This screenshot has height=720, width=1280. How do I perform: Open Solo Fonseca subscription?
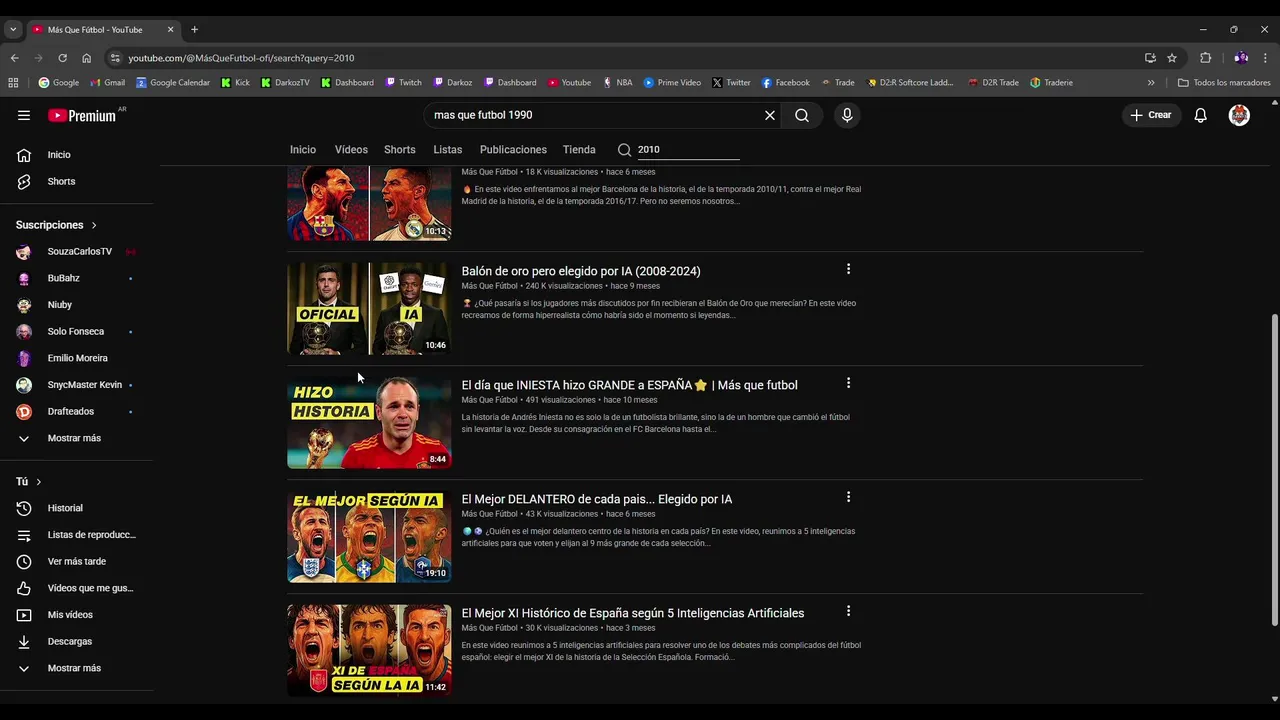[76, 331]
